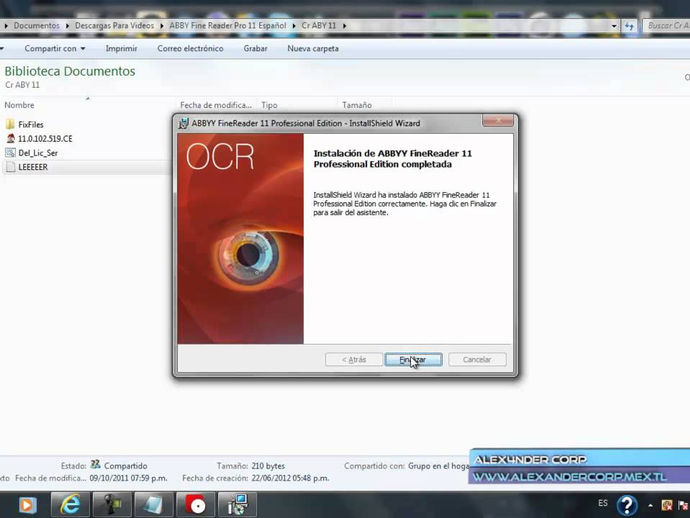
Task: Click Cr ABY 11 in the address path
Action: click(x=319, y=26)
